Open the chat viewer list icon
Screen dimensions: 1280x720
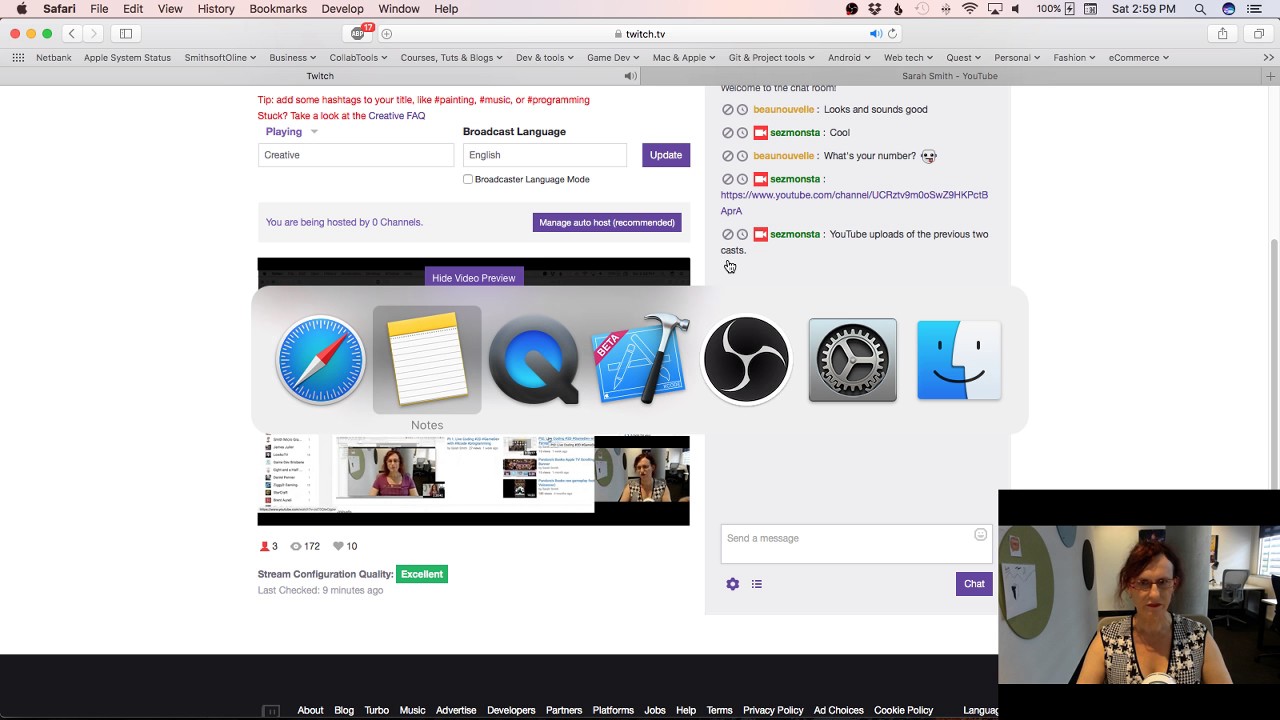pyautogui.click(x=757, y=584)
